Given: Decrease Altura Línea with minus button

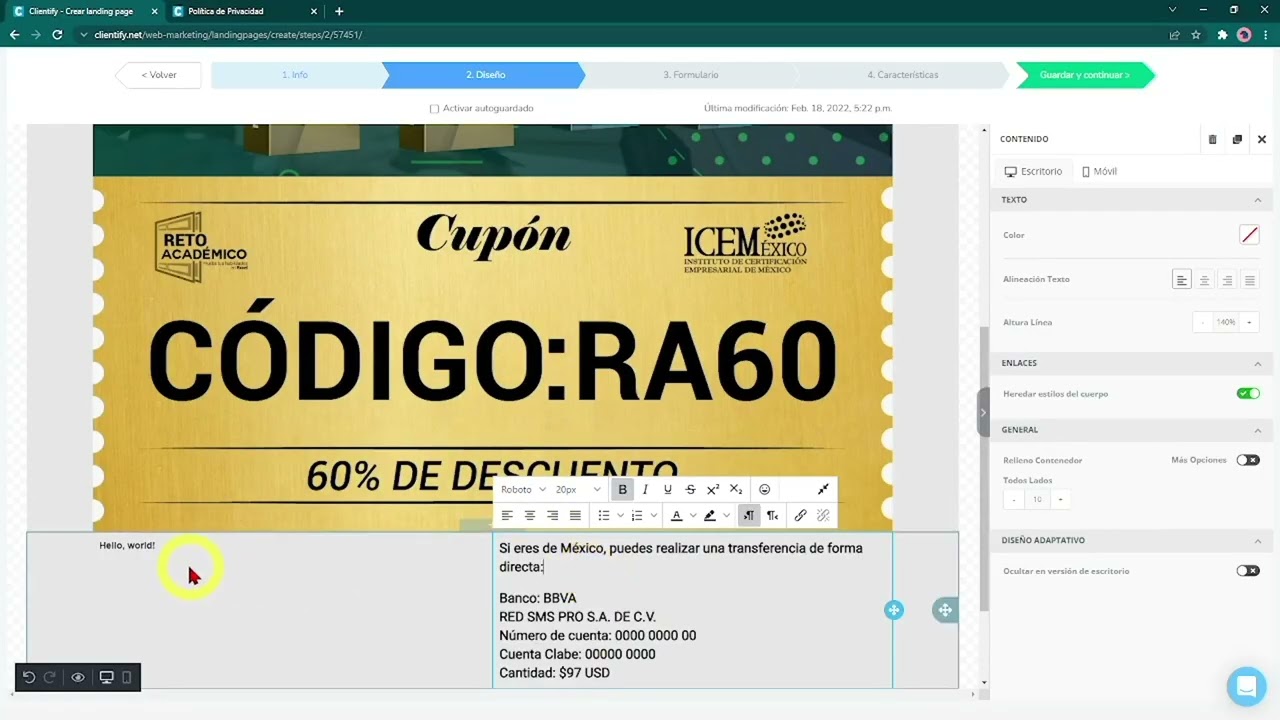Looking at the screenshot, I should (1202, 323).
